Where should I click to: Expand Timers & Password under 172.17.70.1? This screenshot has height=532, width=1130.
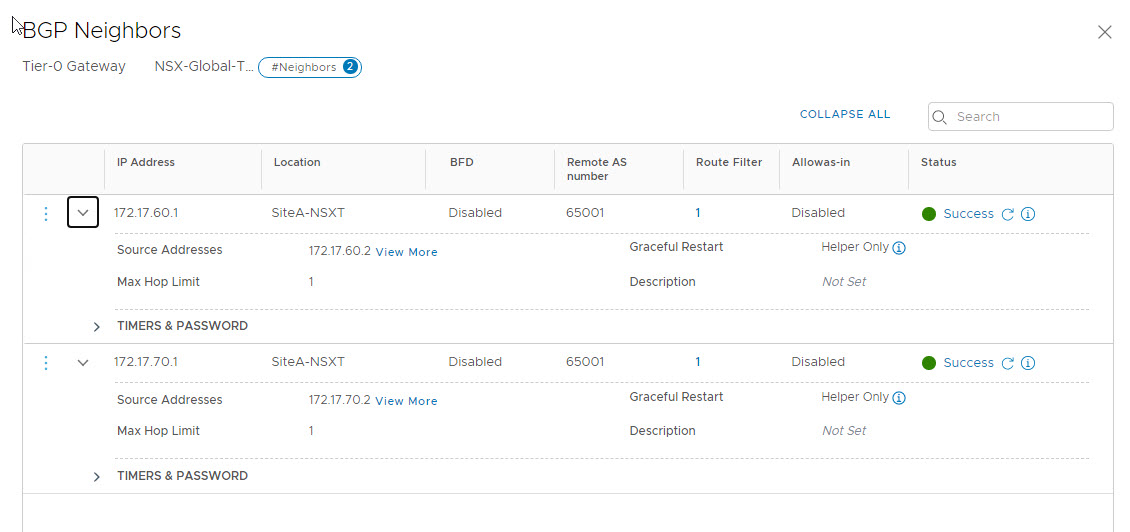point(97,477)
